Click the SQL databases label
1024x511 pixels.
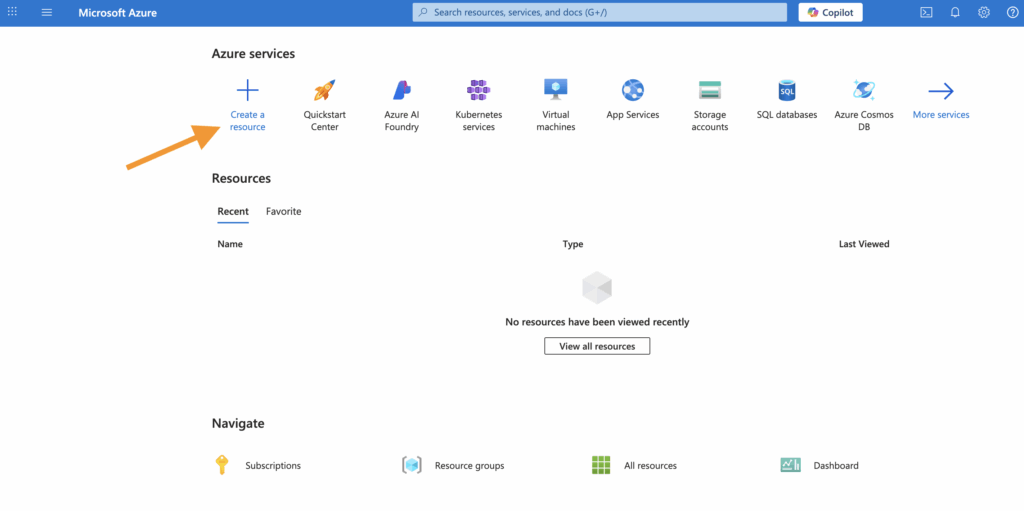click(x=787, y=115)
